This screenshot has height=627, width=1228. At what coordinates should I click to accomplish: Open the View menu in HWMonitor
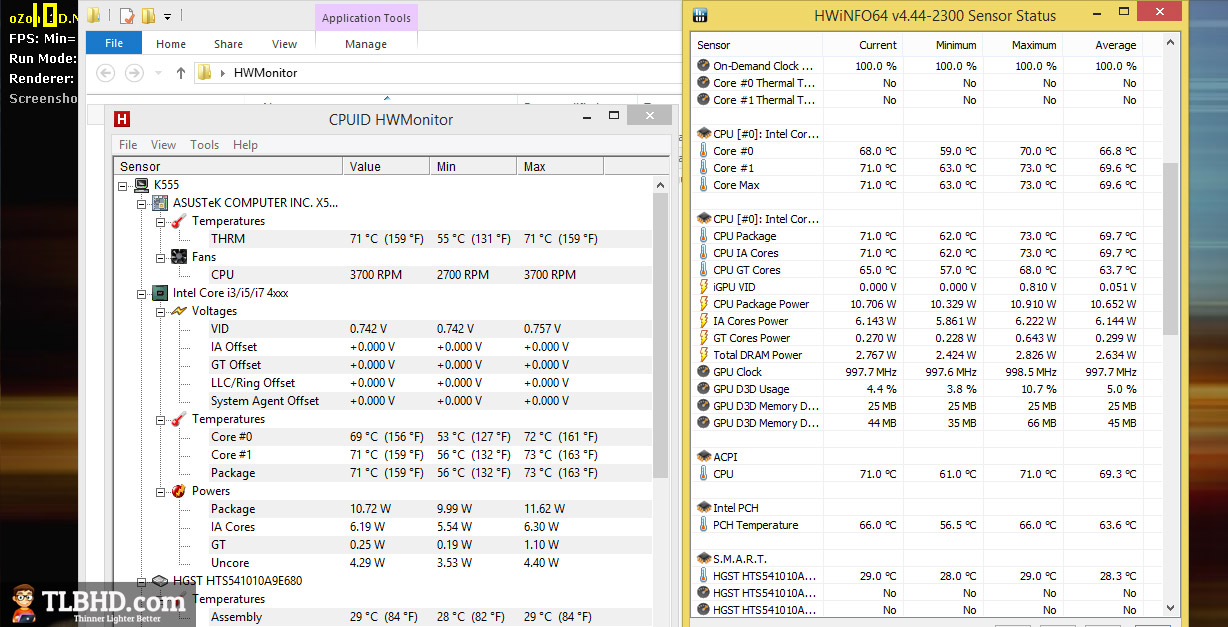click(x=163, y=145)
